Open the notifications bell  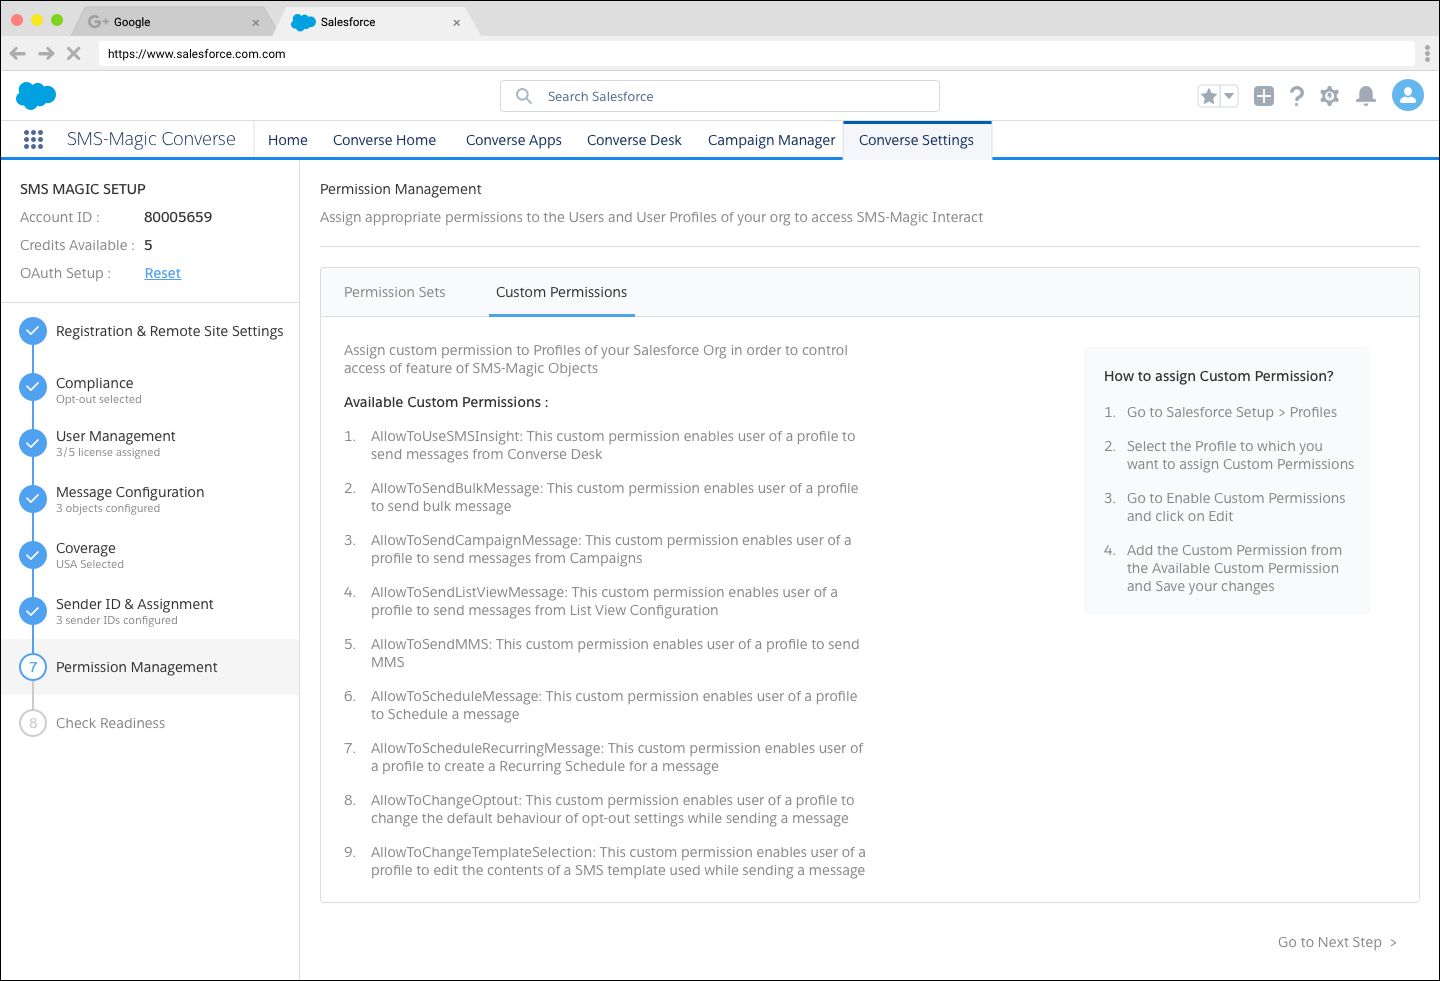pos(1366,96)
